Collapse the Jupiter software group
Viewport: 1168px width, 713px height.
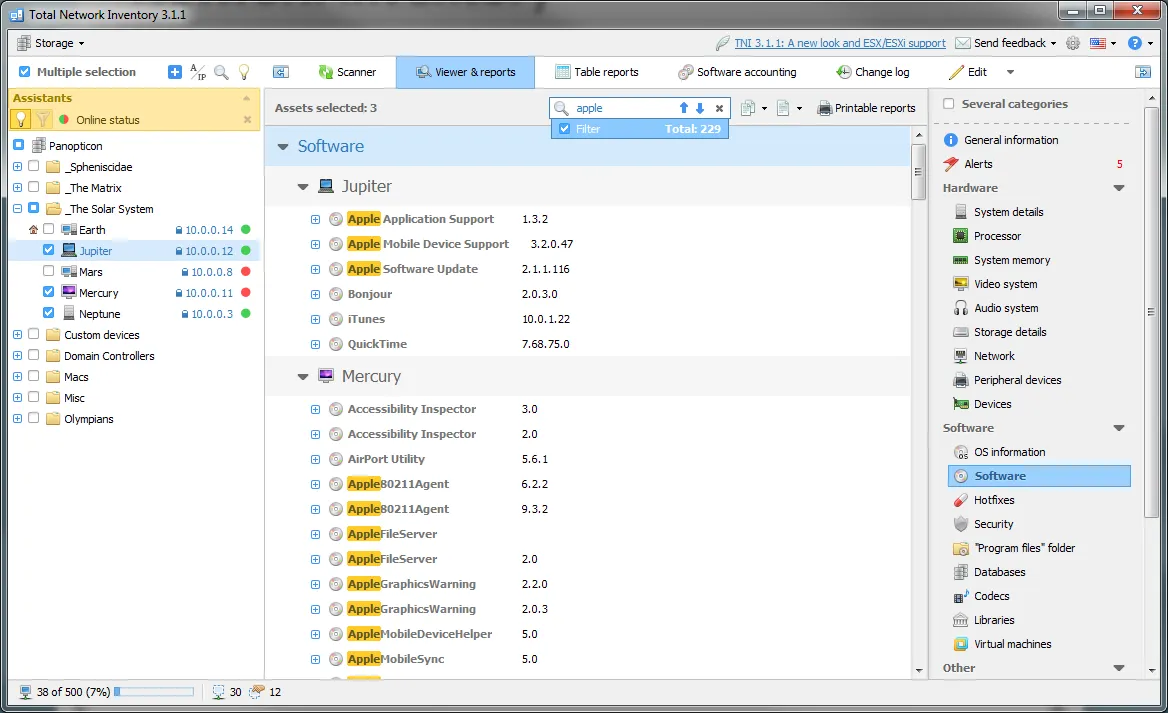coord(303,186)
